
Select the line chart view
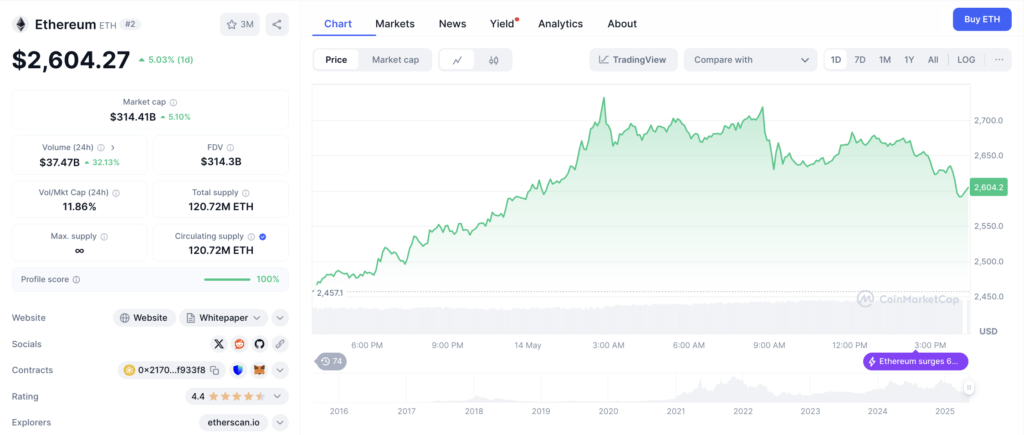[x=458, y=60]
